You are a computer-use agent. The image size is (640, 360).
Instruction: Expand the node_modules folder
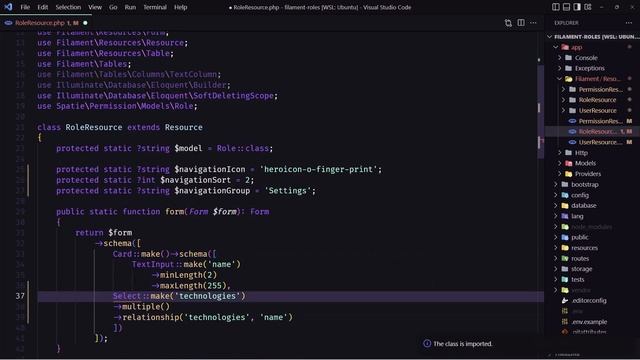[556, 227]
